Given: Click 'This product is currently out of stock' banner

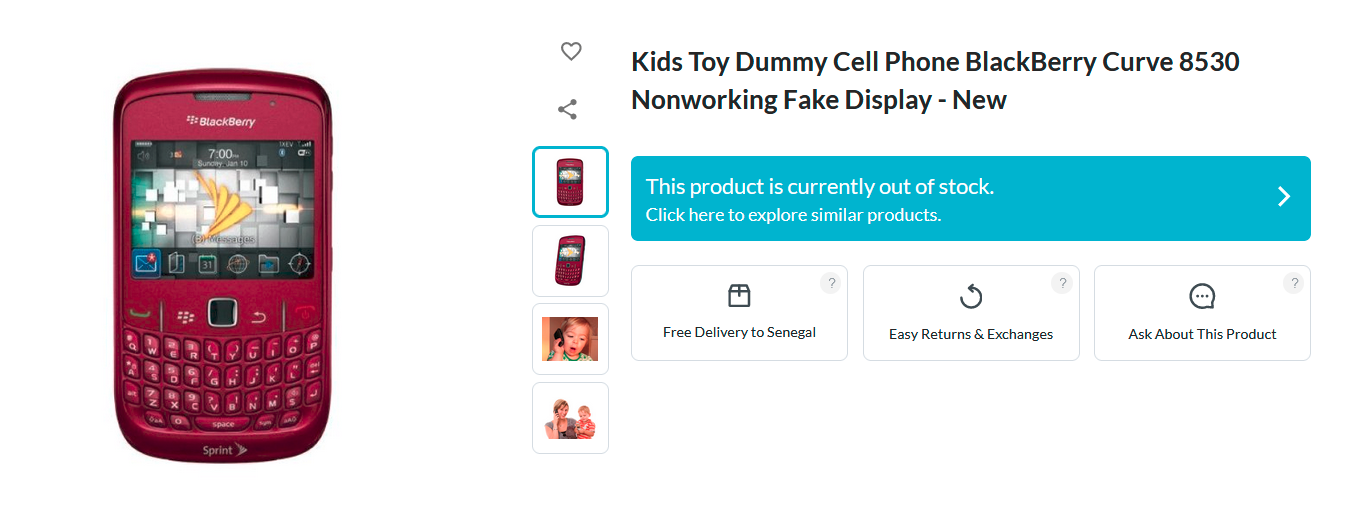Looking at the screenshot, I should coord(819,186).
